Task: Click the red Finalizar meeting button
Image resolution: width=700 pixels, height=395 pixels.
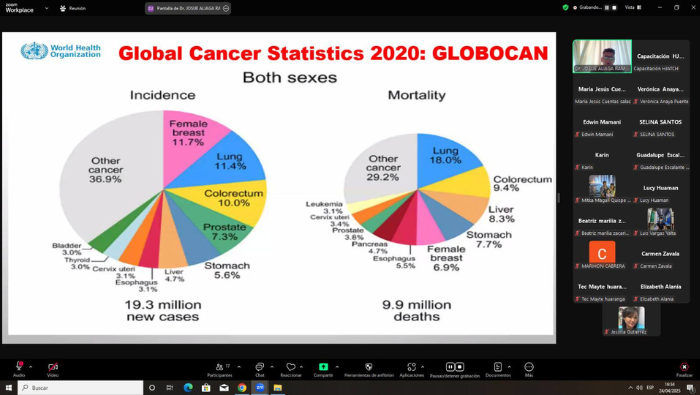Action: click(684, 369)
